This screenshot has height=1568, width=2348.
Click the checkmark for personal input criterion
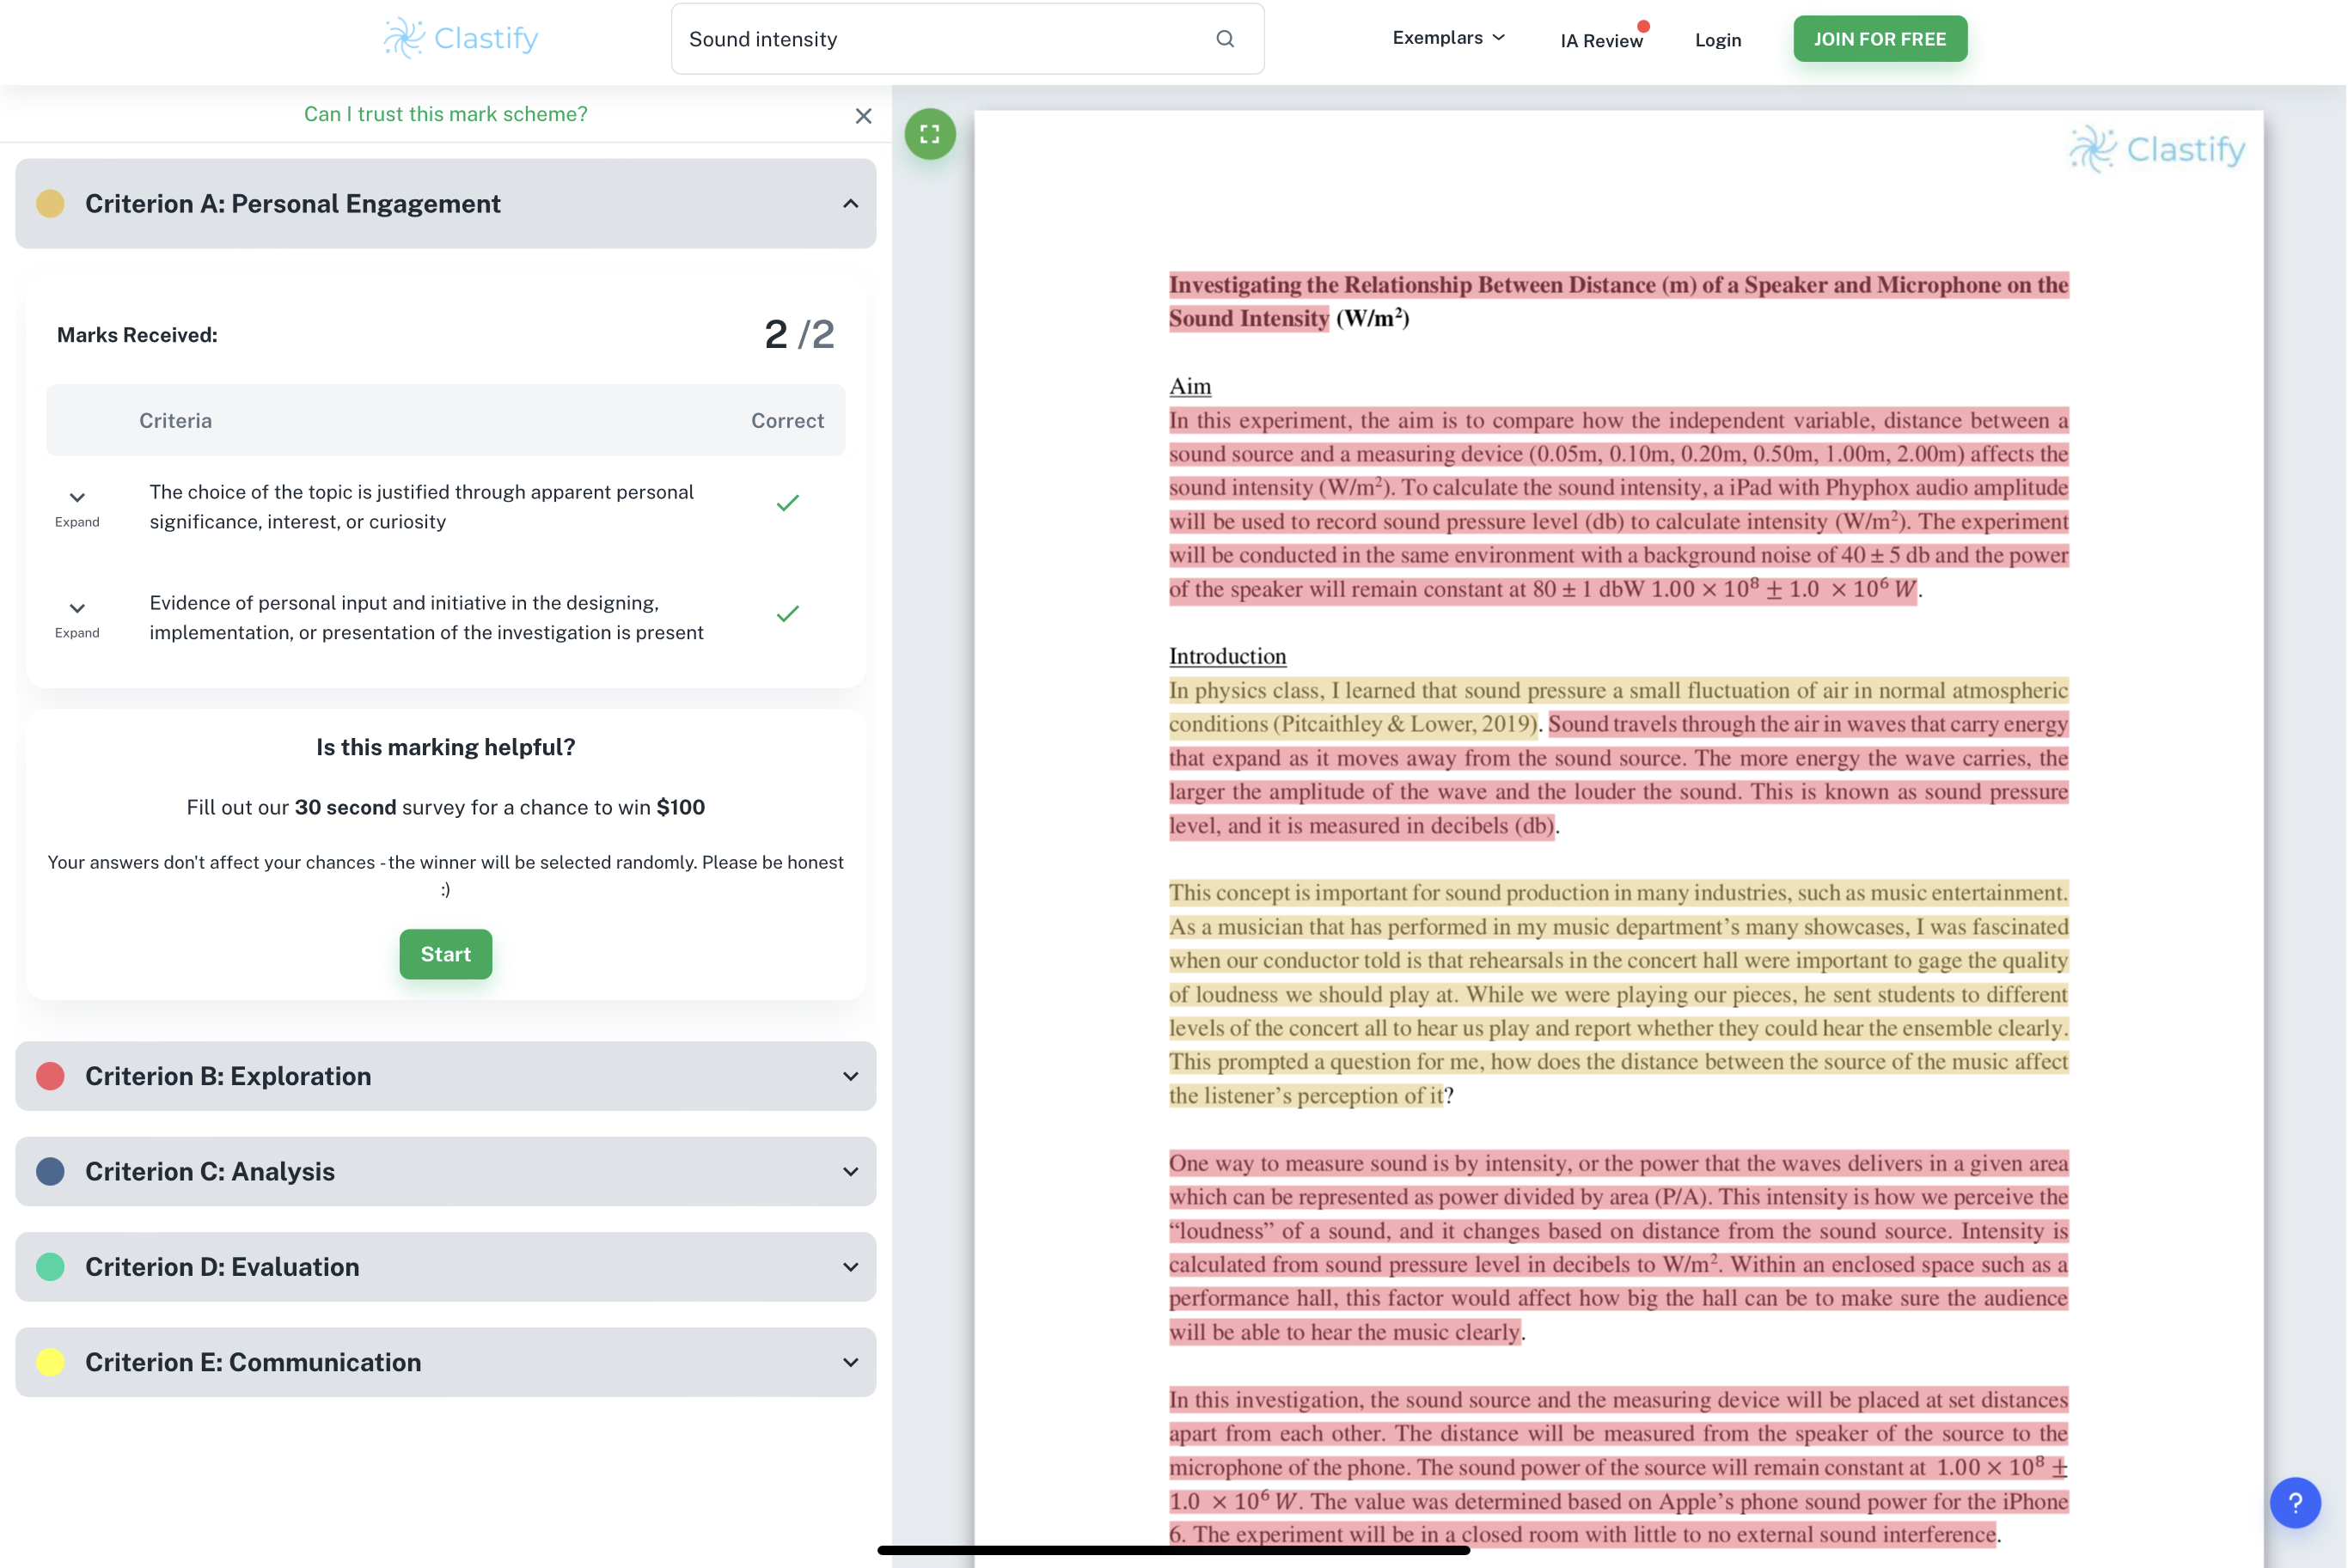tap(788, 614)
